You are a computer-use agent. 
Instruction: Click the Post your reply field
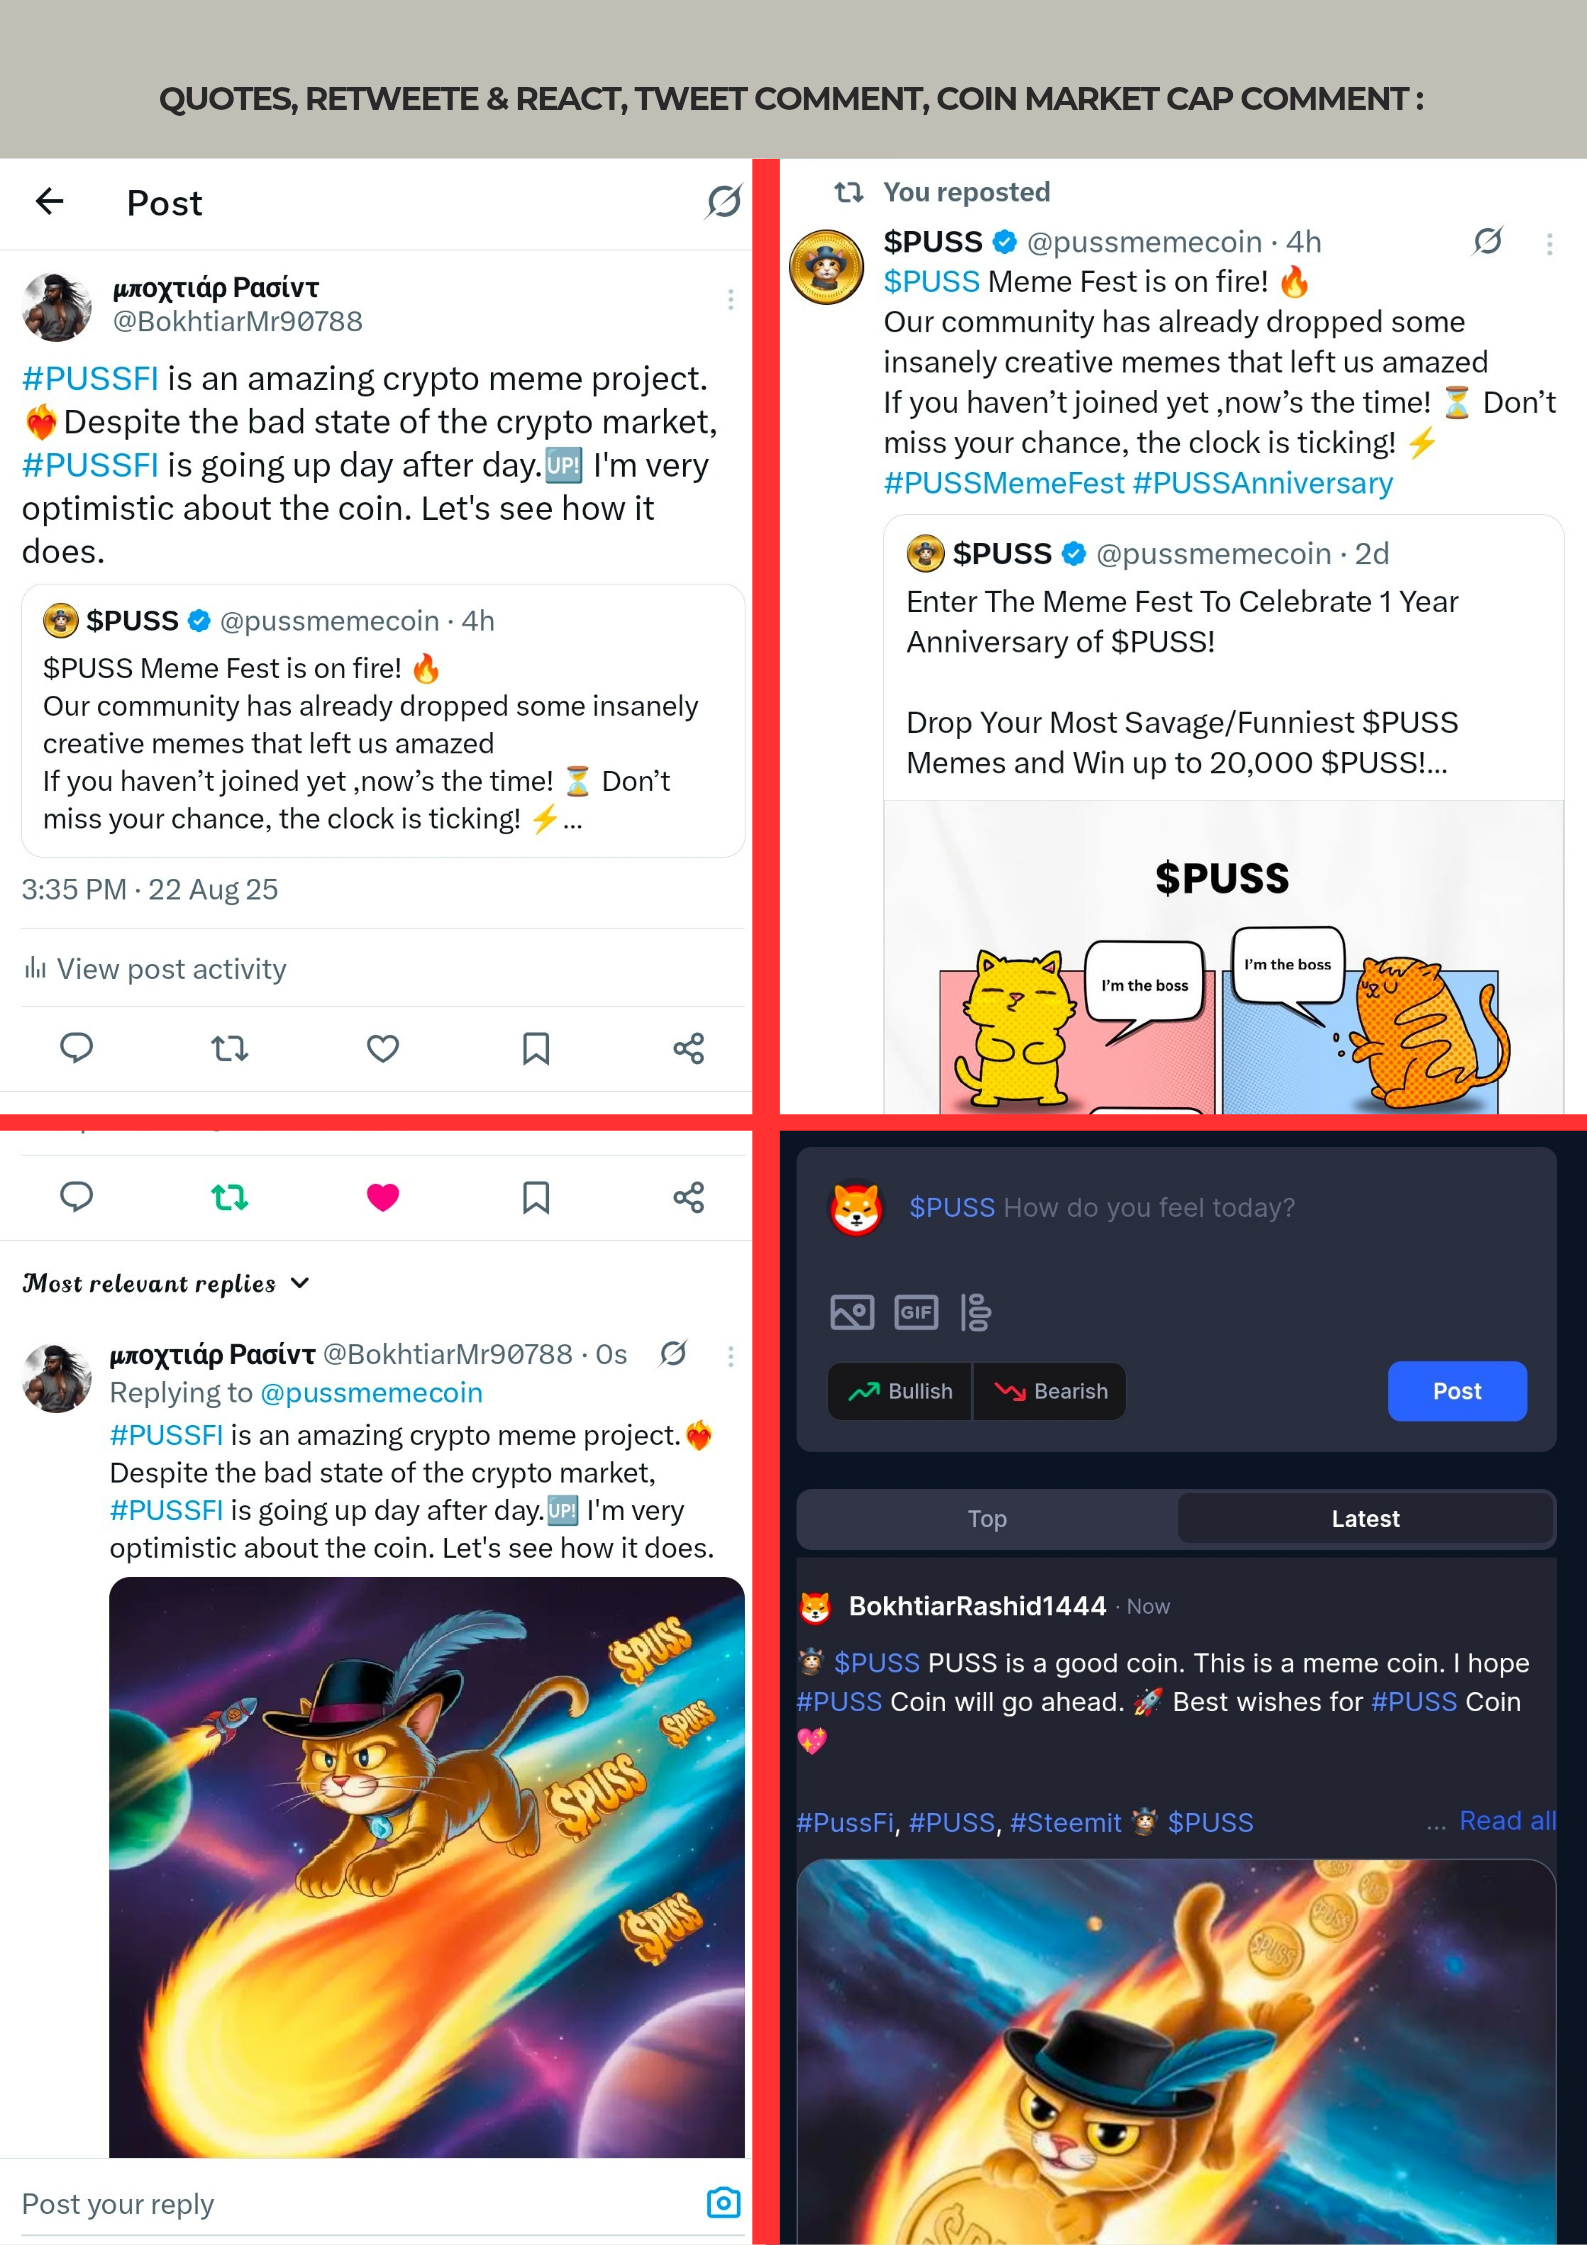tap(360, 2203)
